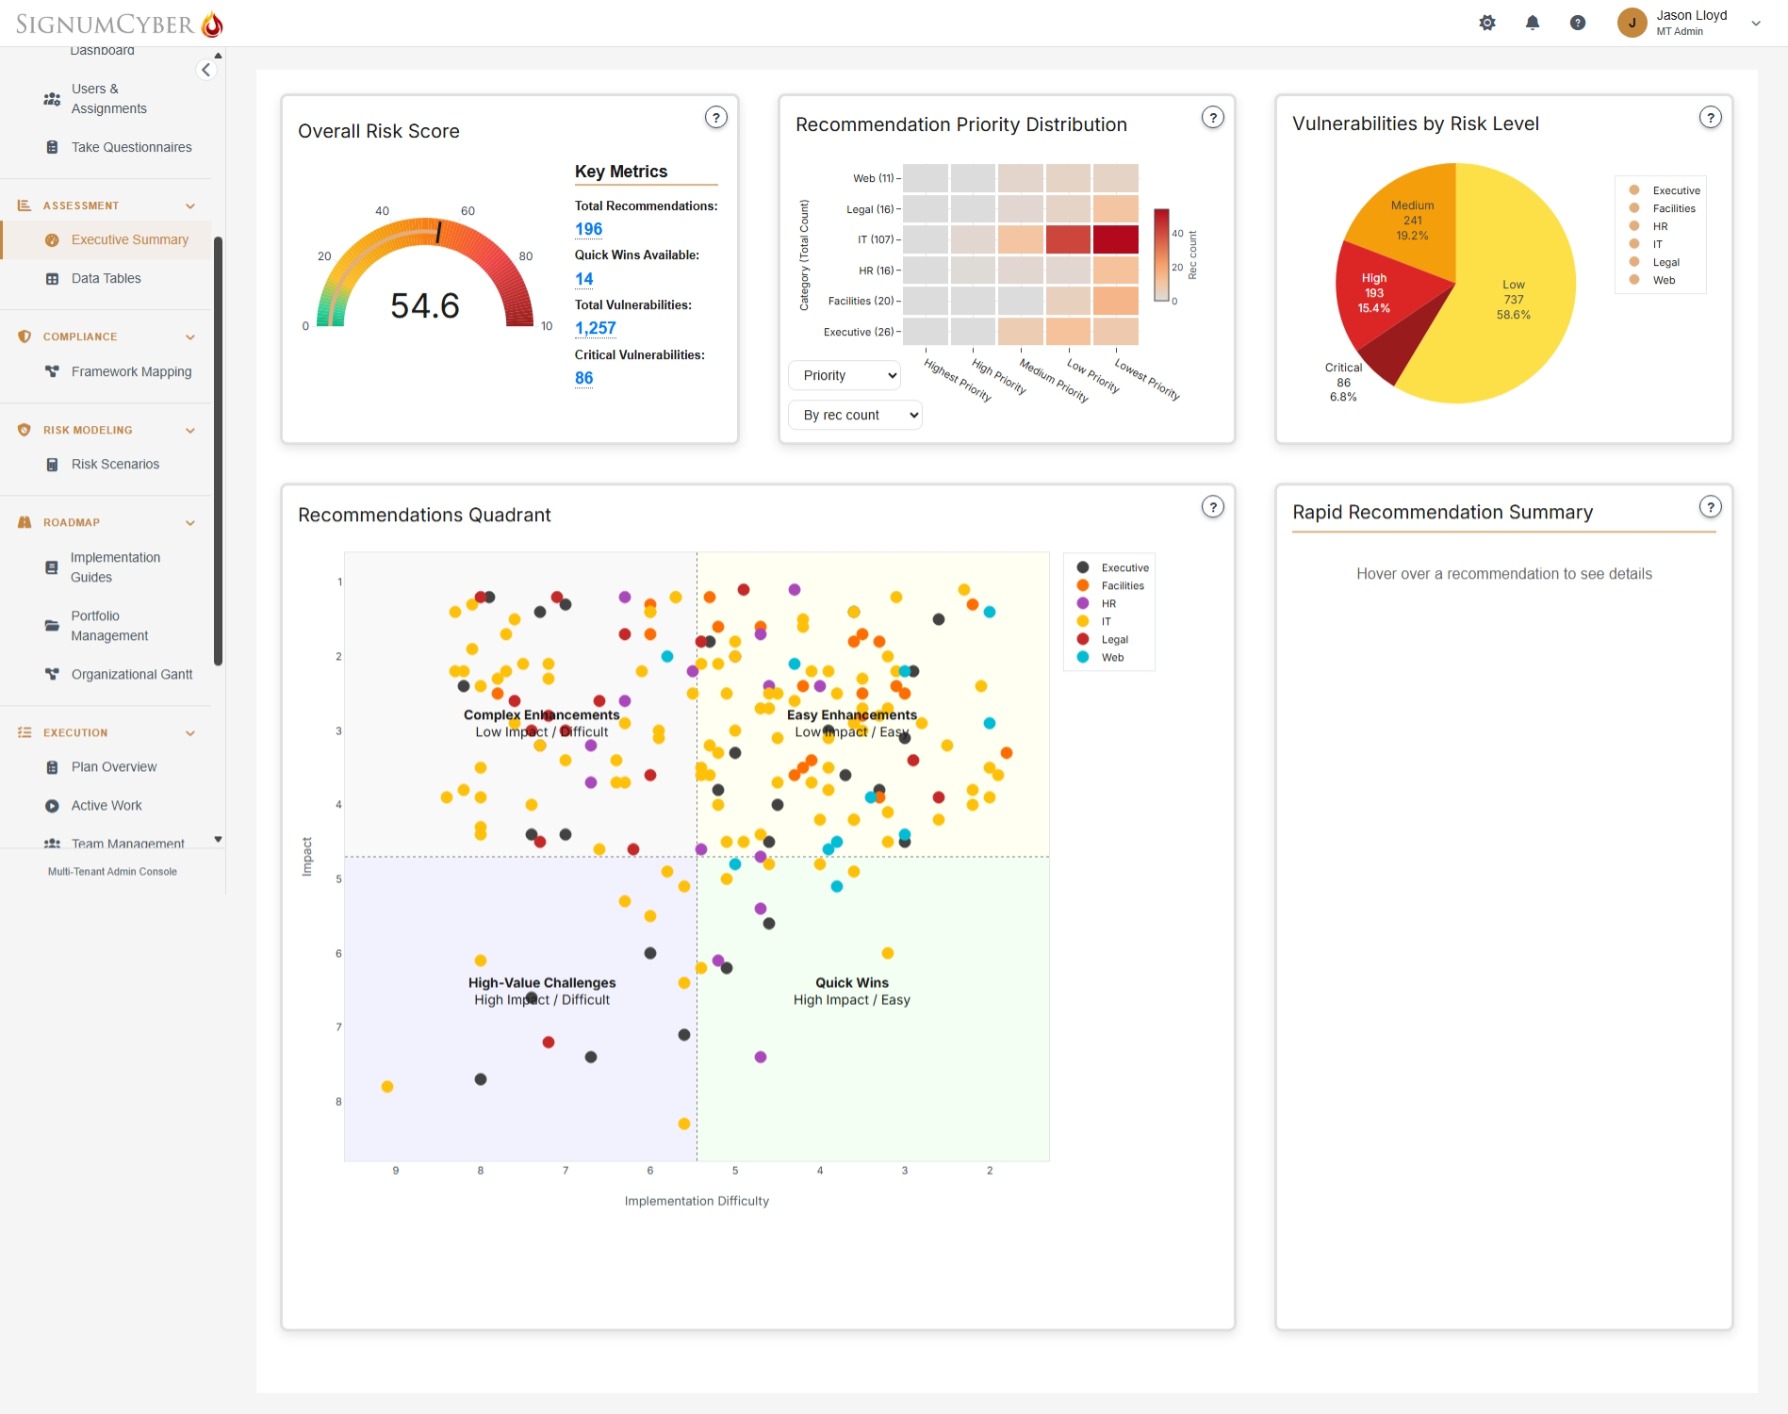The width and height of the screenshot is (1788, 1414).
Task: Open help for Overall Risk Score
Action: (715, 118)
